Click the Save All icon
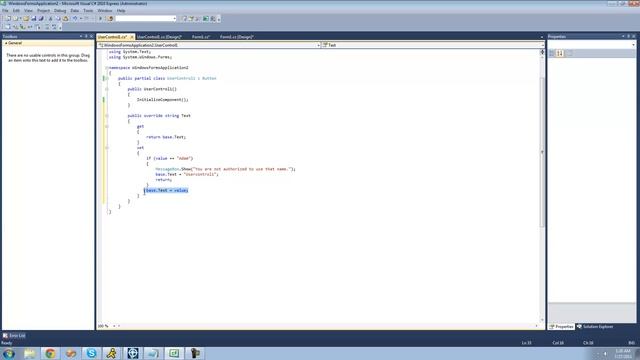Viewport: 640px width, 360px height. click(41, 19)
